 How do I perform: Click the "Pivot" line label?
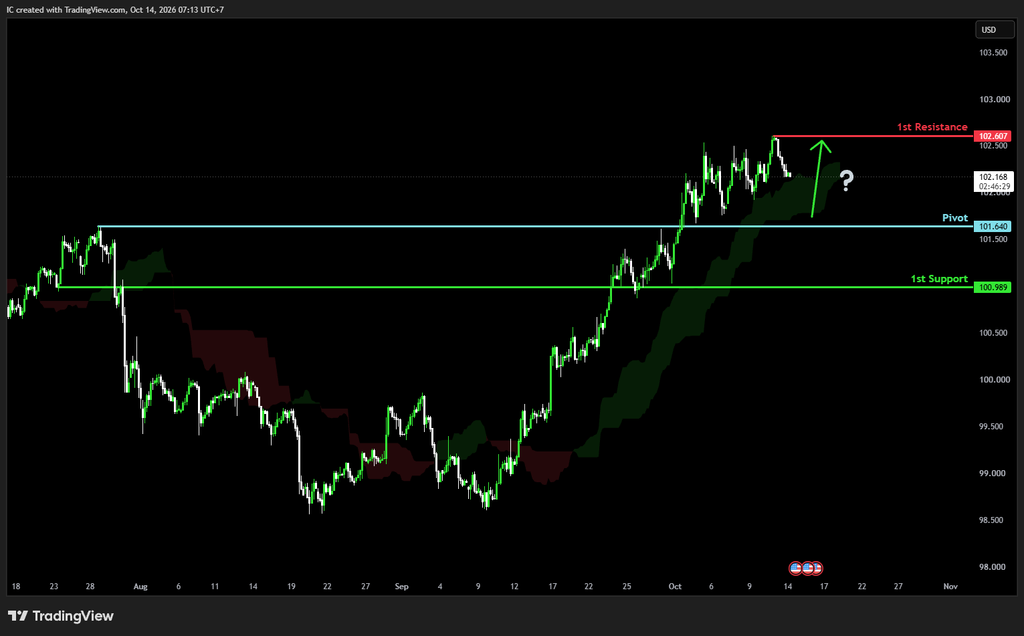(955, 217)
